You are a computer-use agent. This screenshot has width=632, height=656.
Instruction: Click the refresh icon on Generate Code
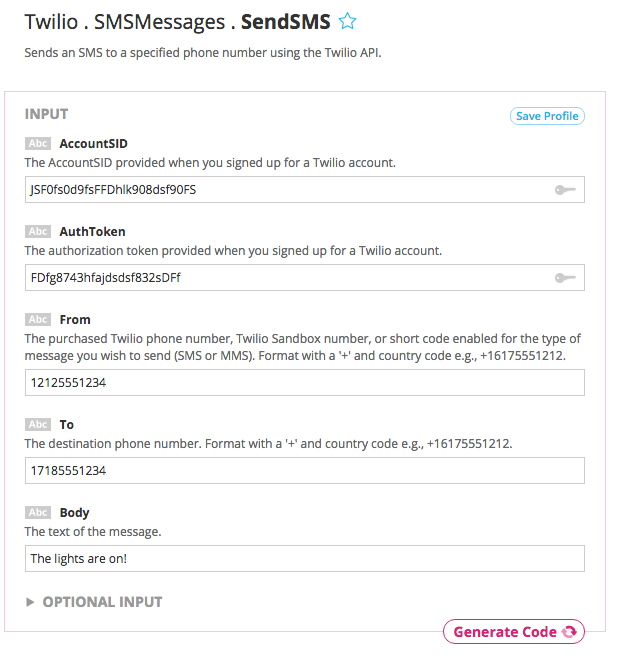pos(569,632)
